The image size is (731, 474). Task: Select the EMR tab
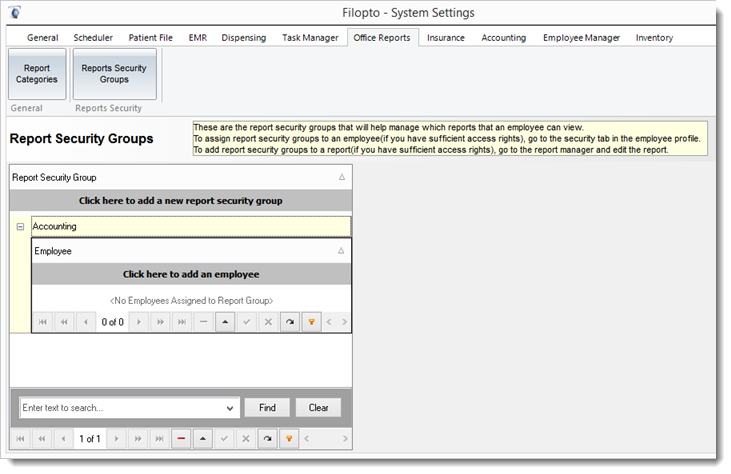[x=198, y=38]
